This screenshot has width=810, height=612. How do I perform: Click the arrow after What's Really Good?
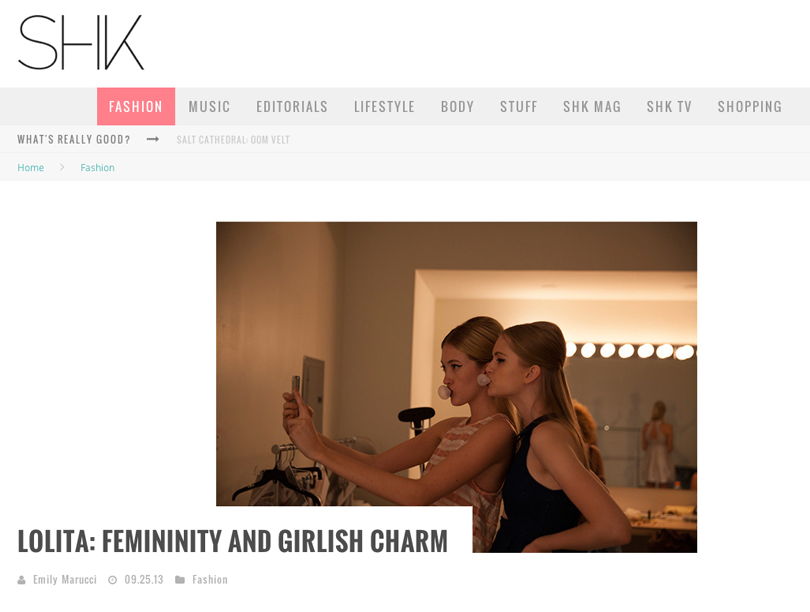[152, 139]
